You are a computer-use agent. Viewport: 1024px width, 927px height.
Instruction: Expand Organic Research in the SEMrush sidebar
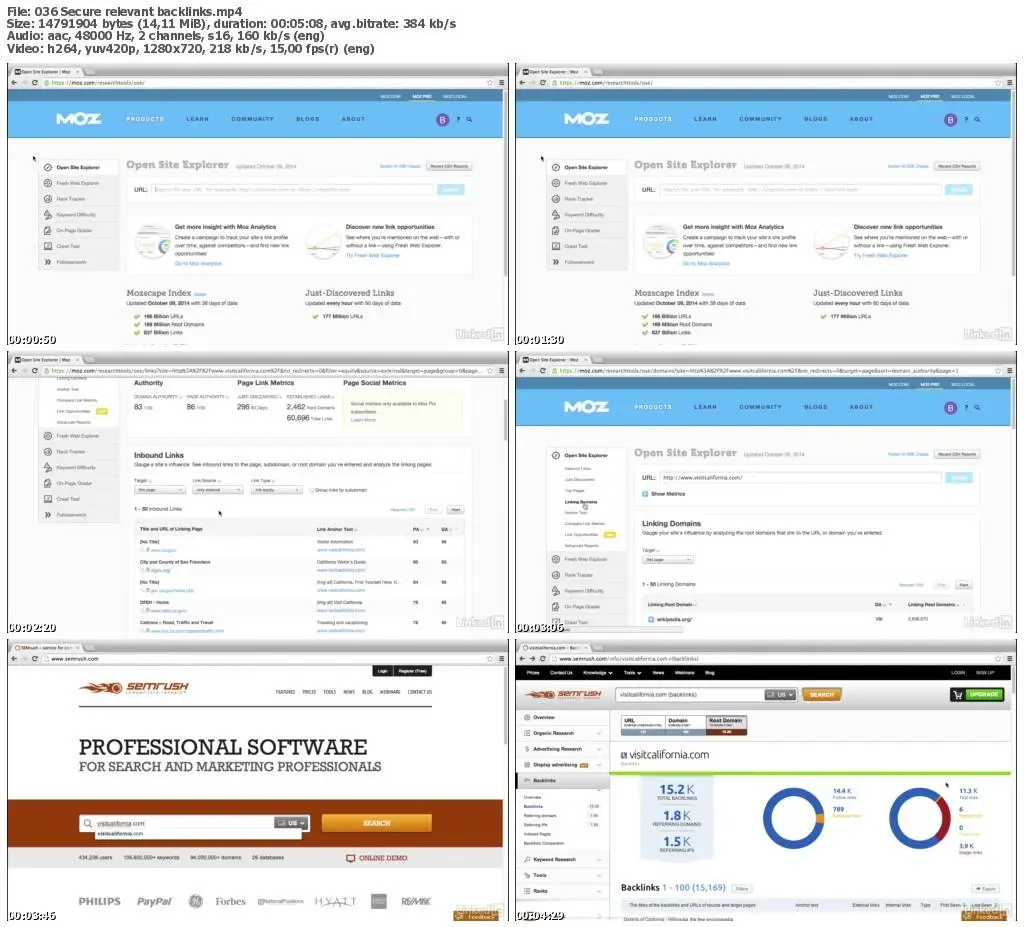coord(562,733)
